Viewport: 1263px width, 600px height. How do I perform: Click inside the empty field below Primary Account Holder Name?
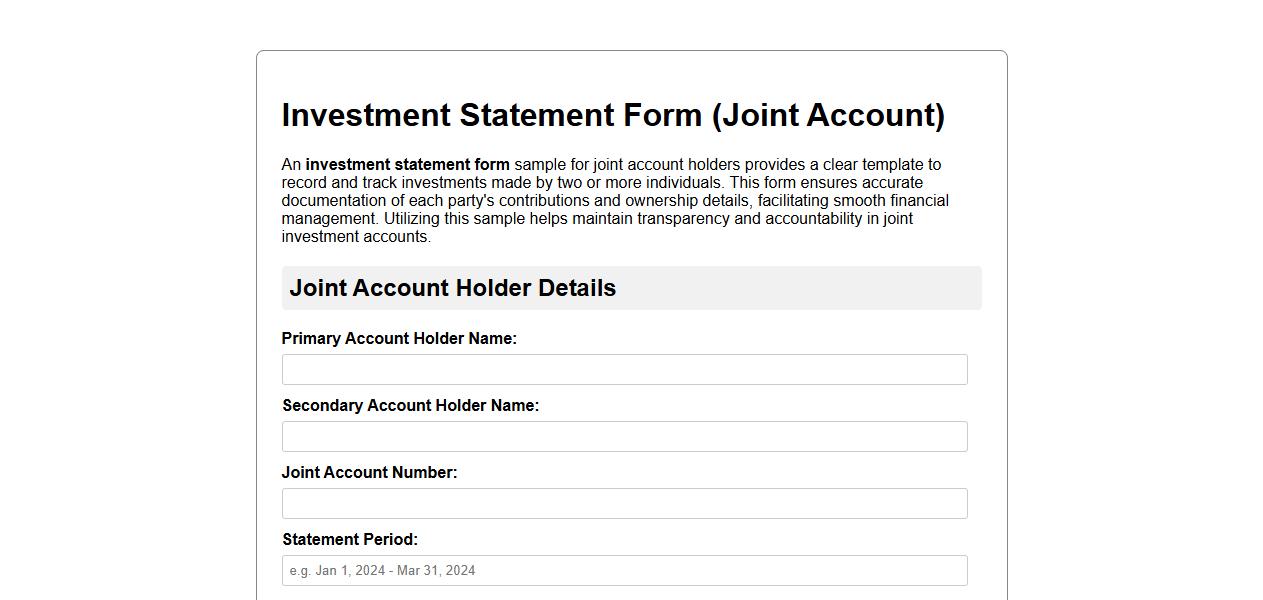(624, 369)
